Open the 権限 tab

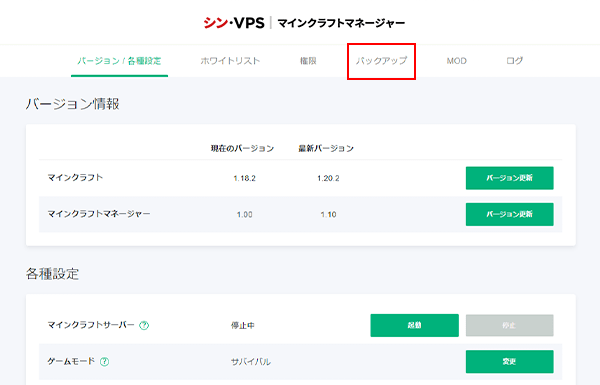click(308, 61)
